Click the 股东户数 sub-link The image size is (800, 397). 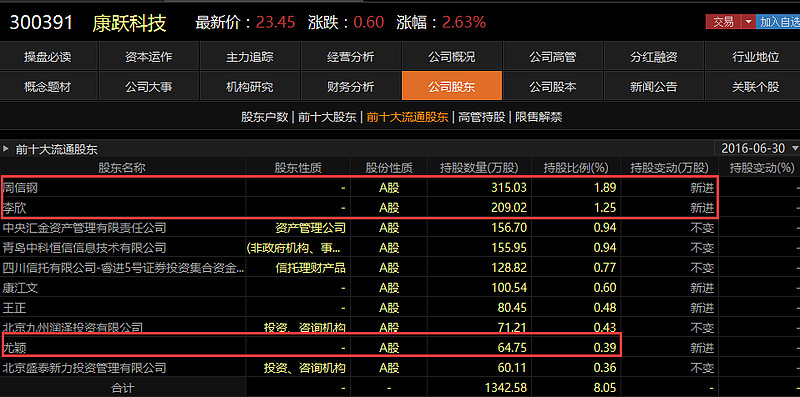[264, 117]
